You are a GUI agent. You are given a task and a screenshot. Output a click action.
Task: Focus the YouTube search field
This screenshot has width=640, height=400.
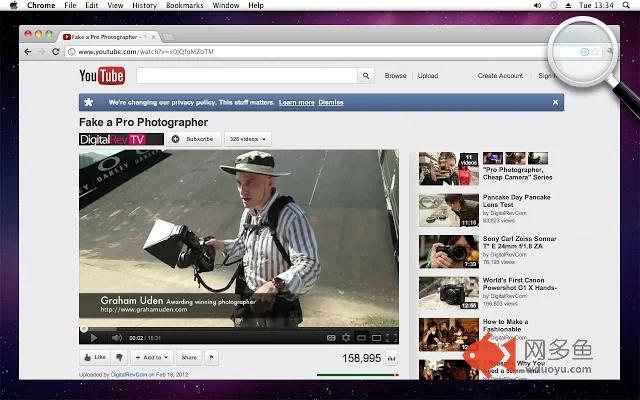tap(247, 76)
